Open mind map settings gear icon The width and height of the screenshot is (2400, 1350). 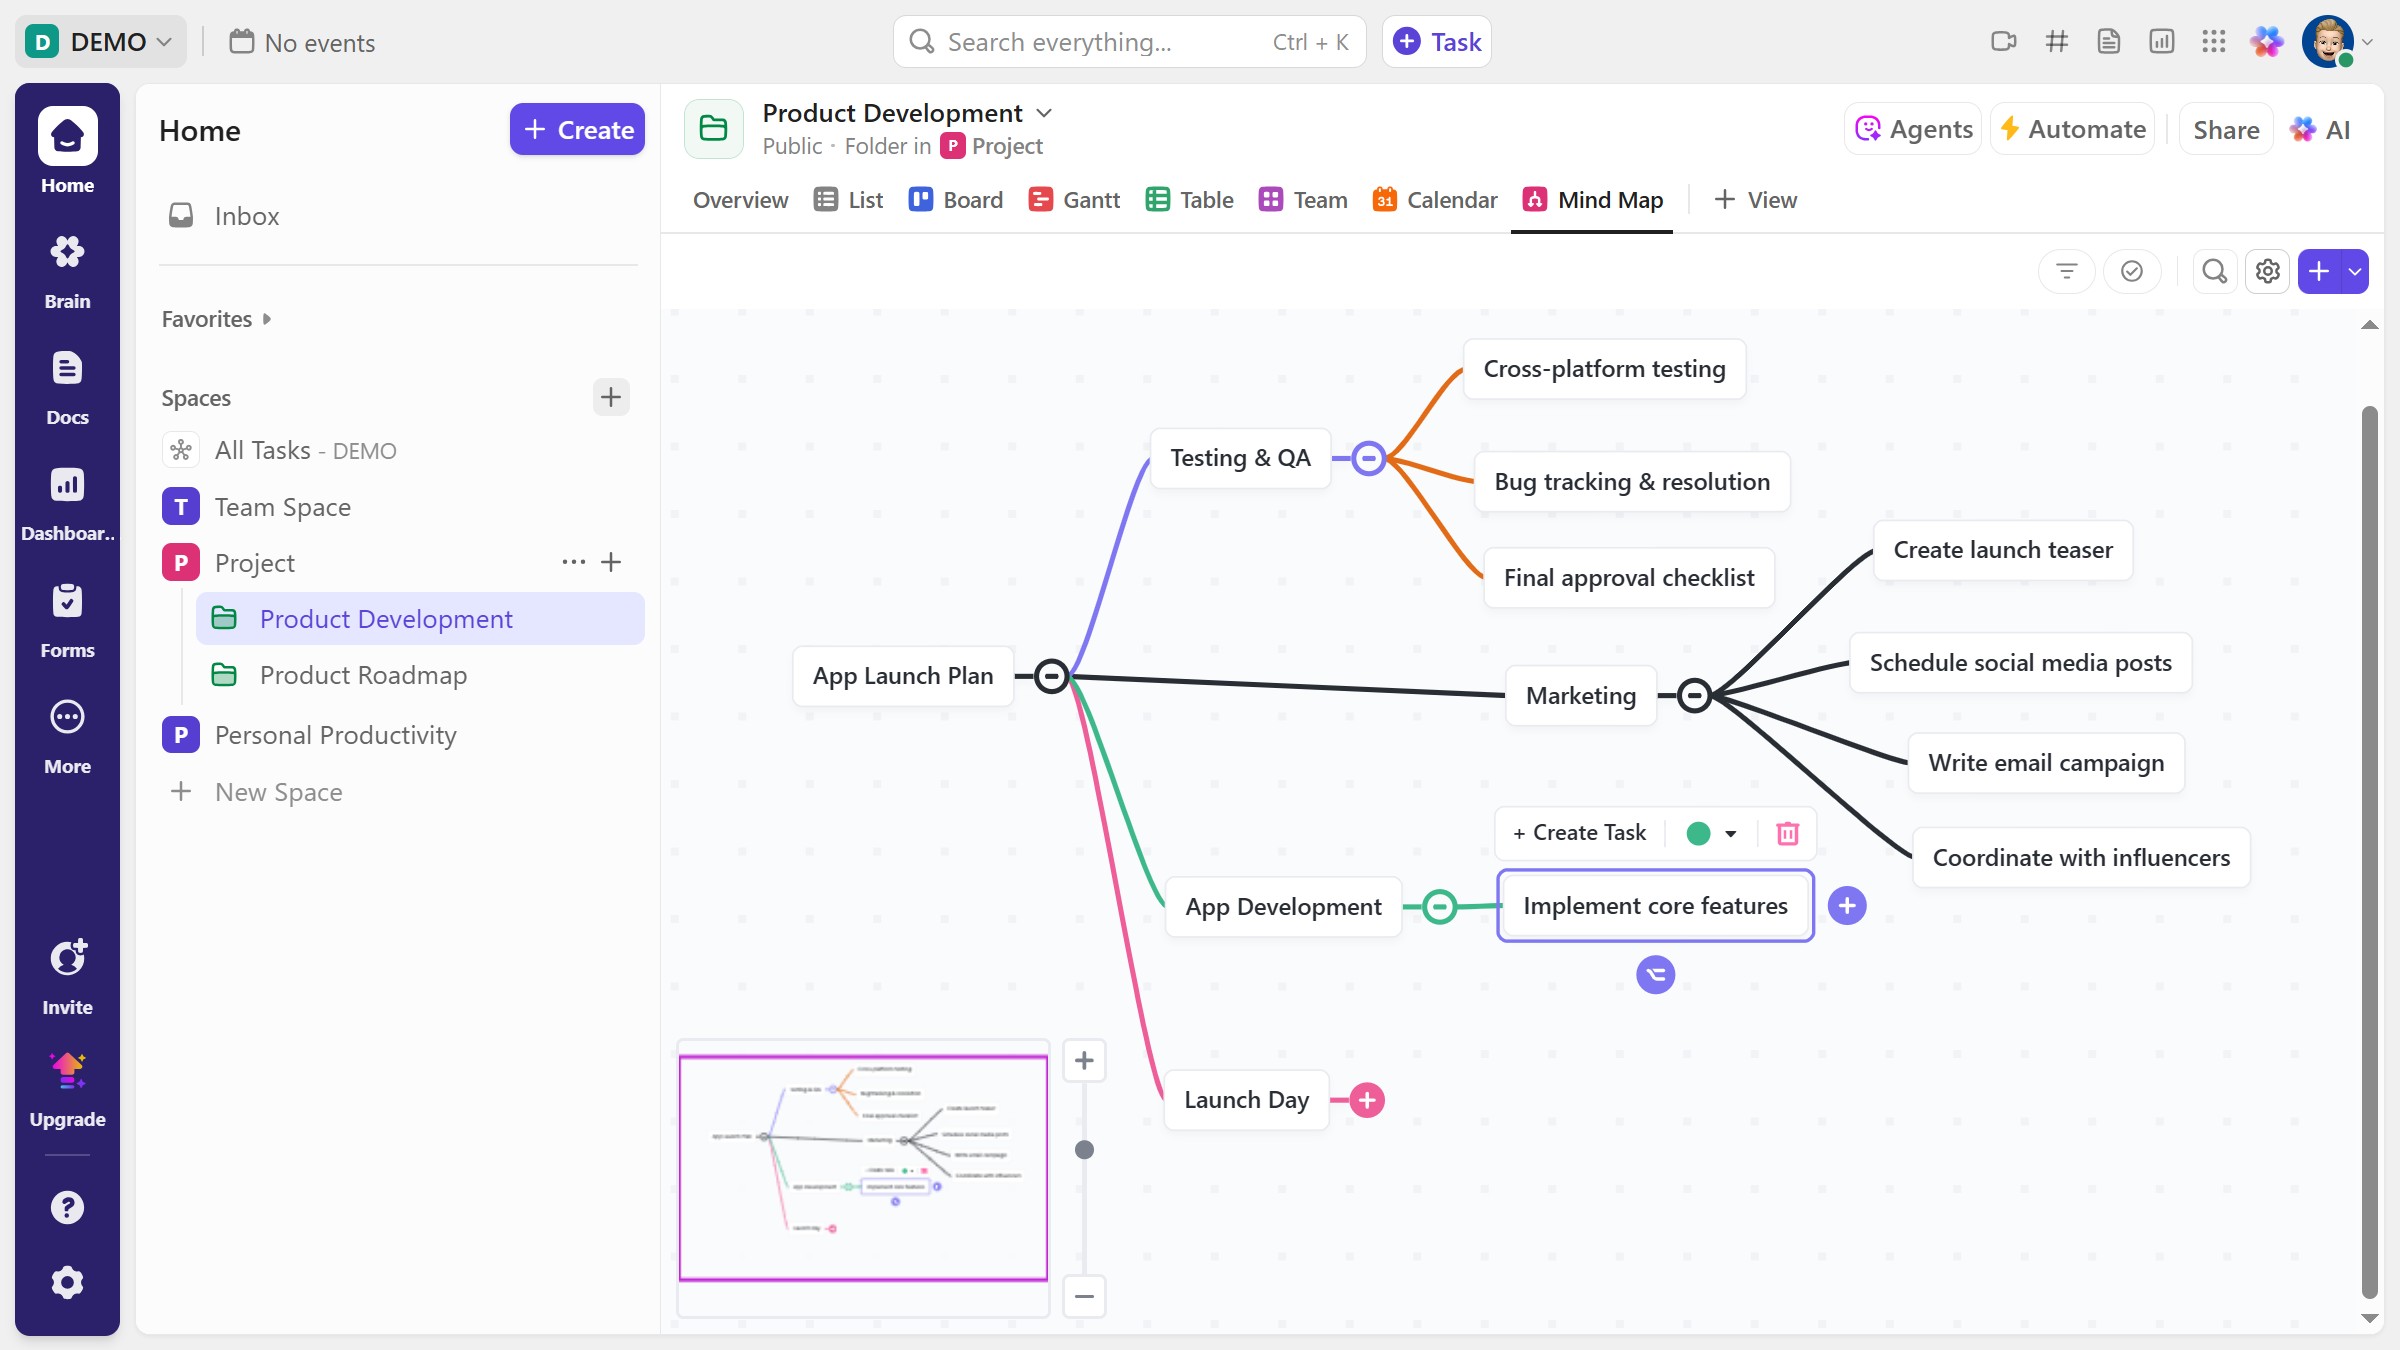(2267, 271)
